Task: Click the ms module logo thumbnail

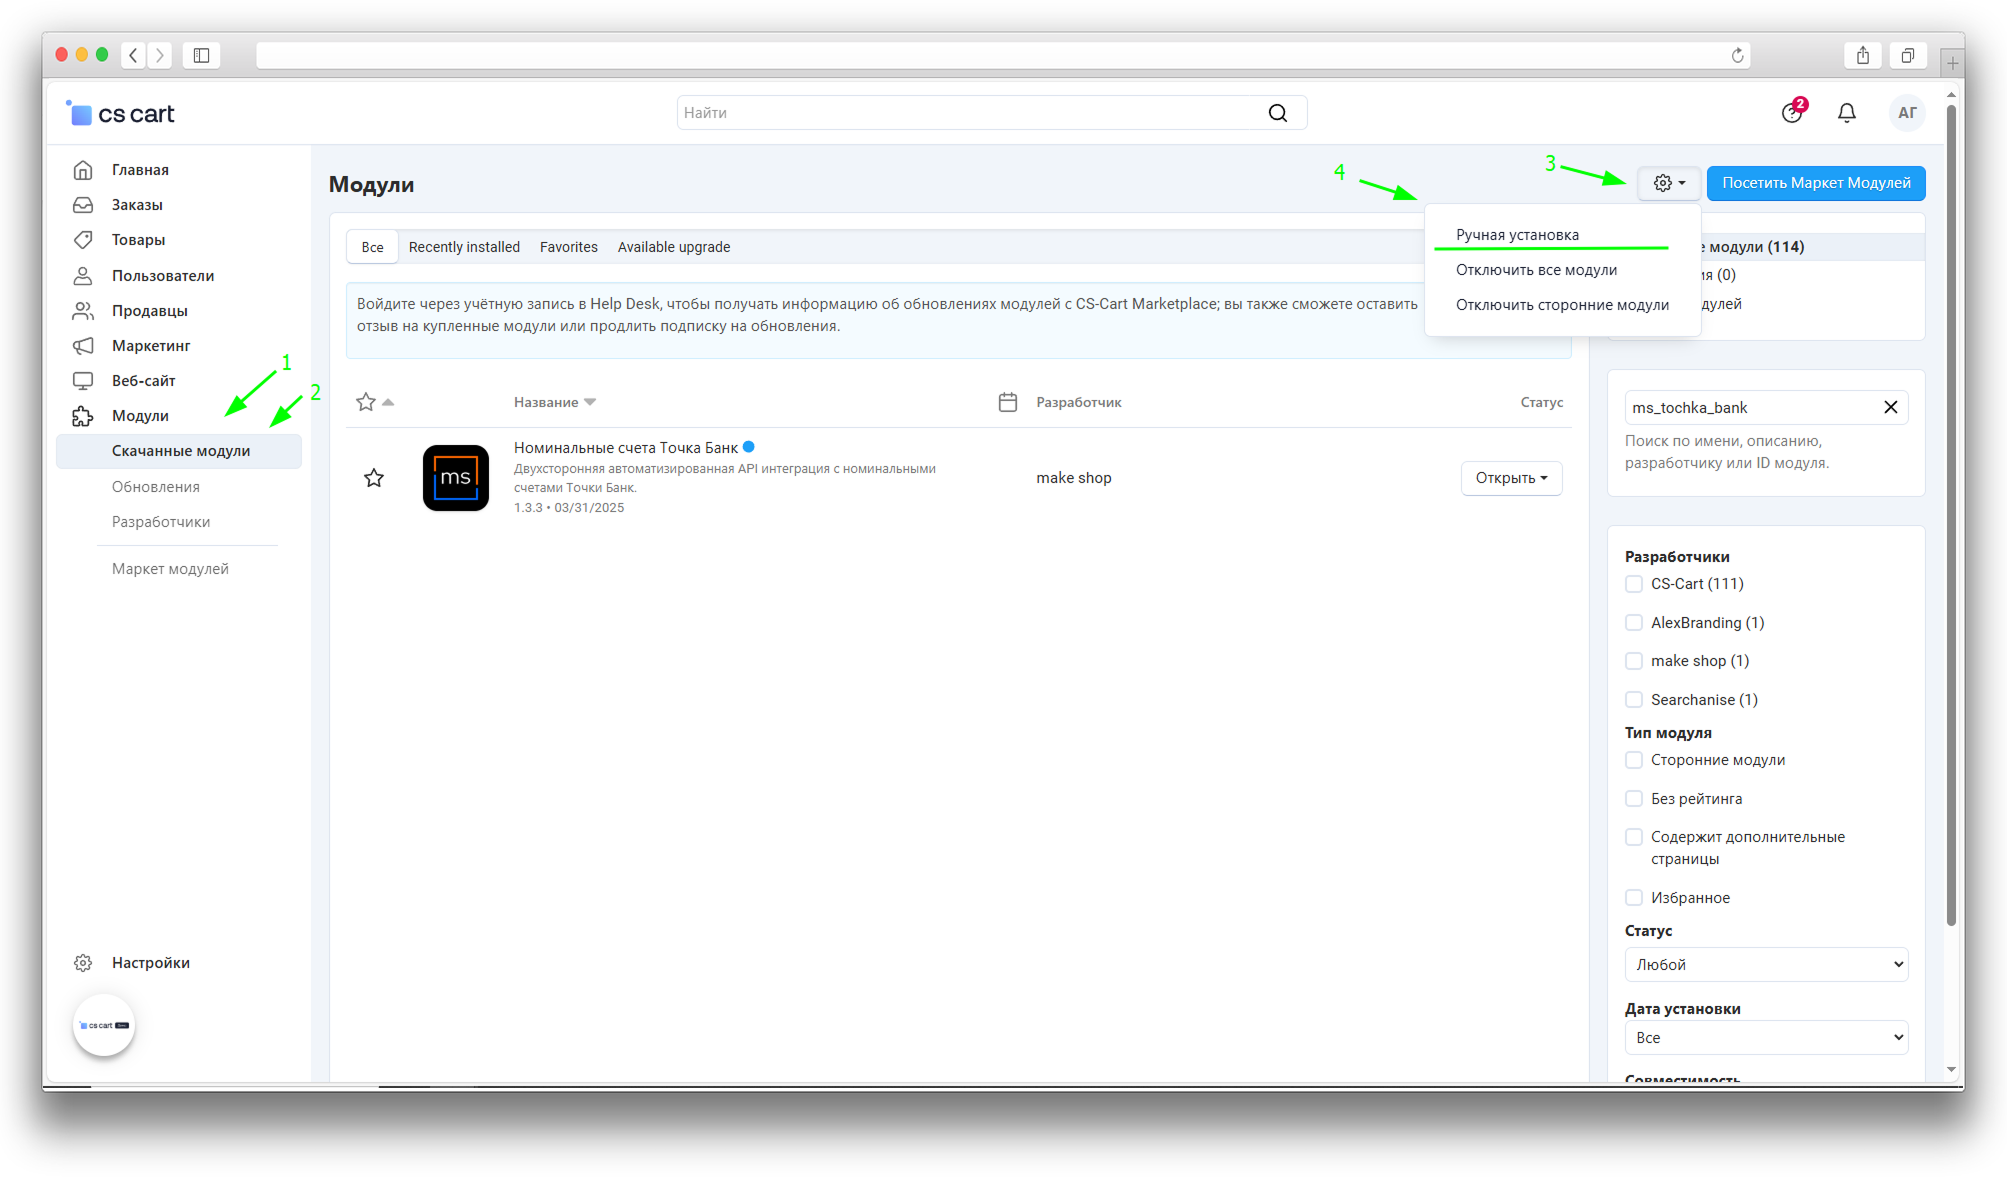Action: tap(455, 478)
